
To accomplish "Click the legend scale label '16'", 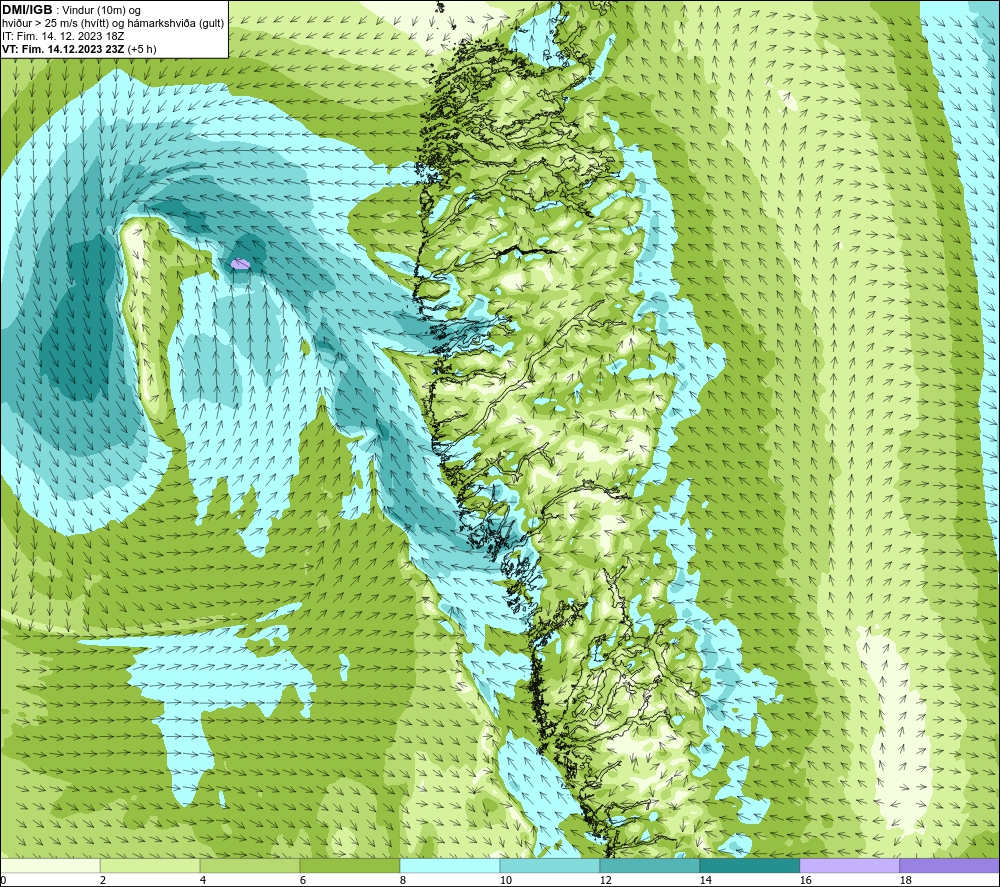I will coord(805,880).
